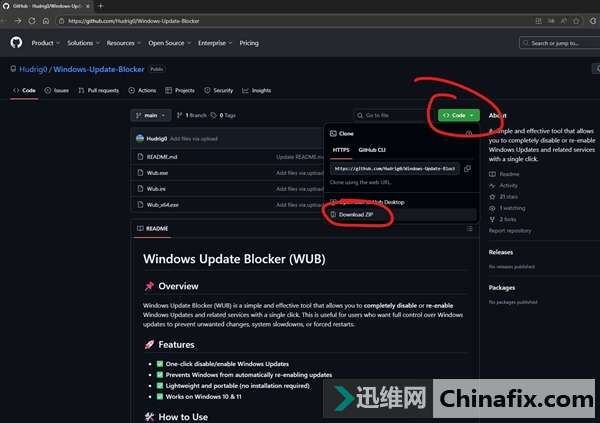
Task: Open README outline list icon
Action: click(469, 229)
